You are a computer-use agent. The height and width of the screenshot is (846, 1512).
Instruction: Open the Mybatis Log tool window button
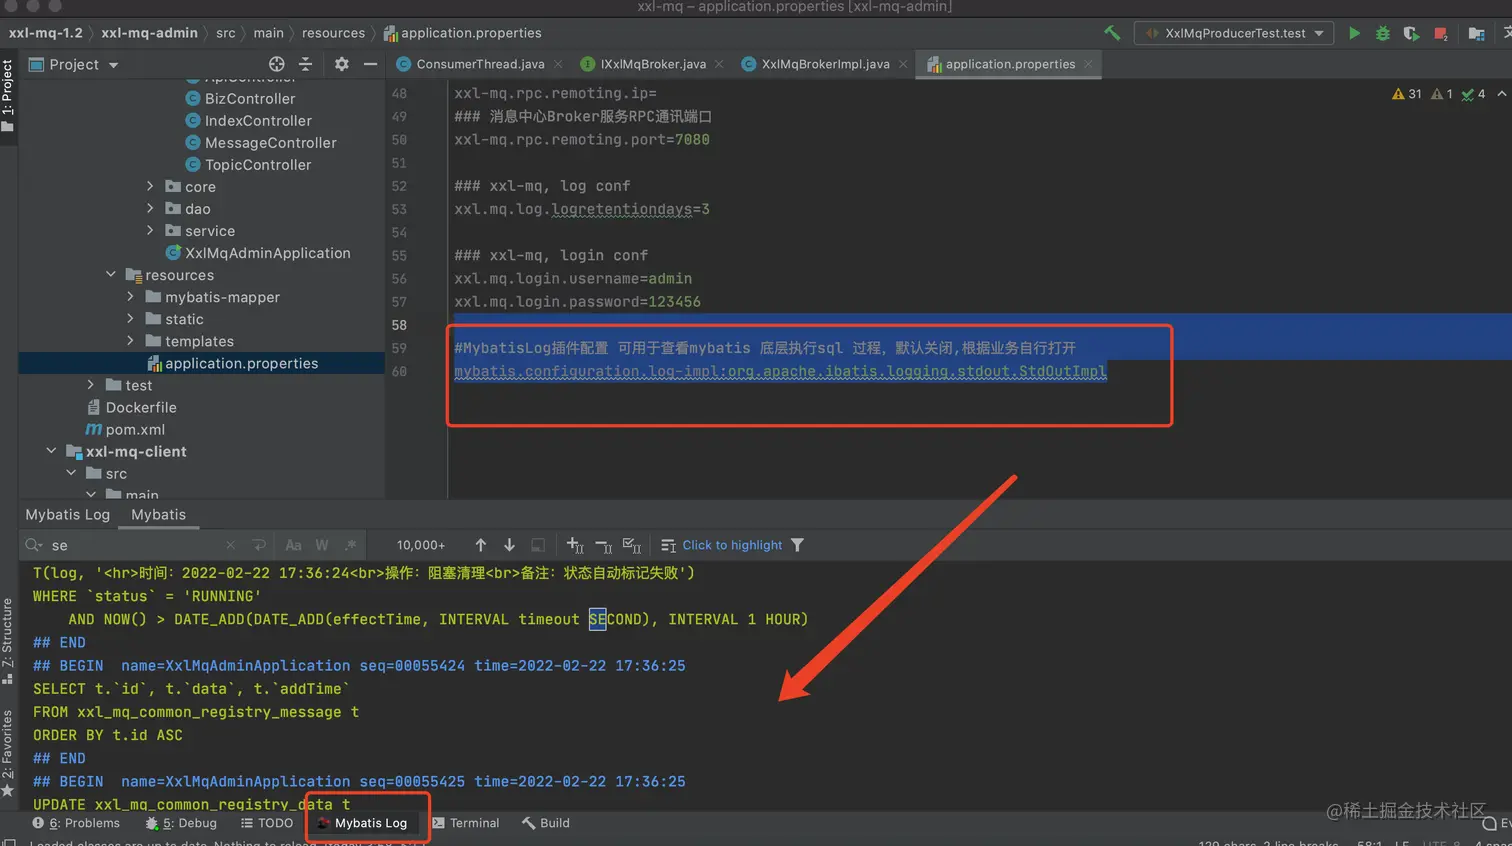(362, 823)
